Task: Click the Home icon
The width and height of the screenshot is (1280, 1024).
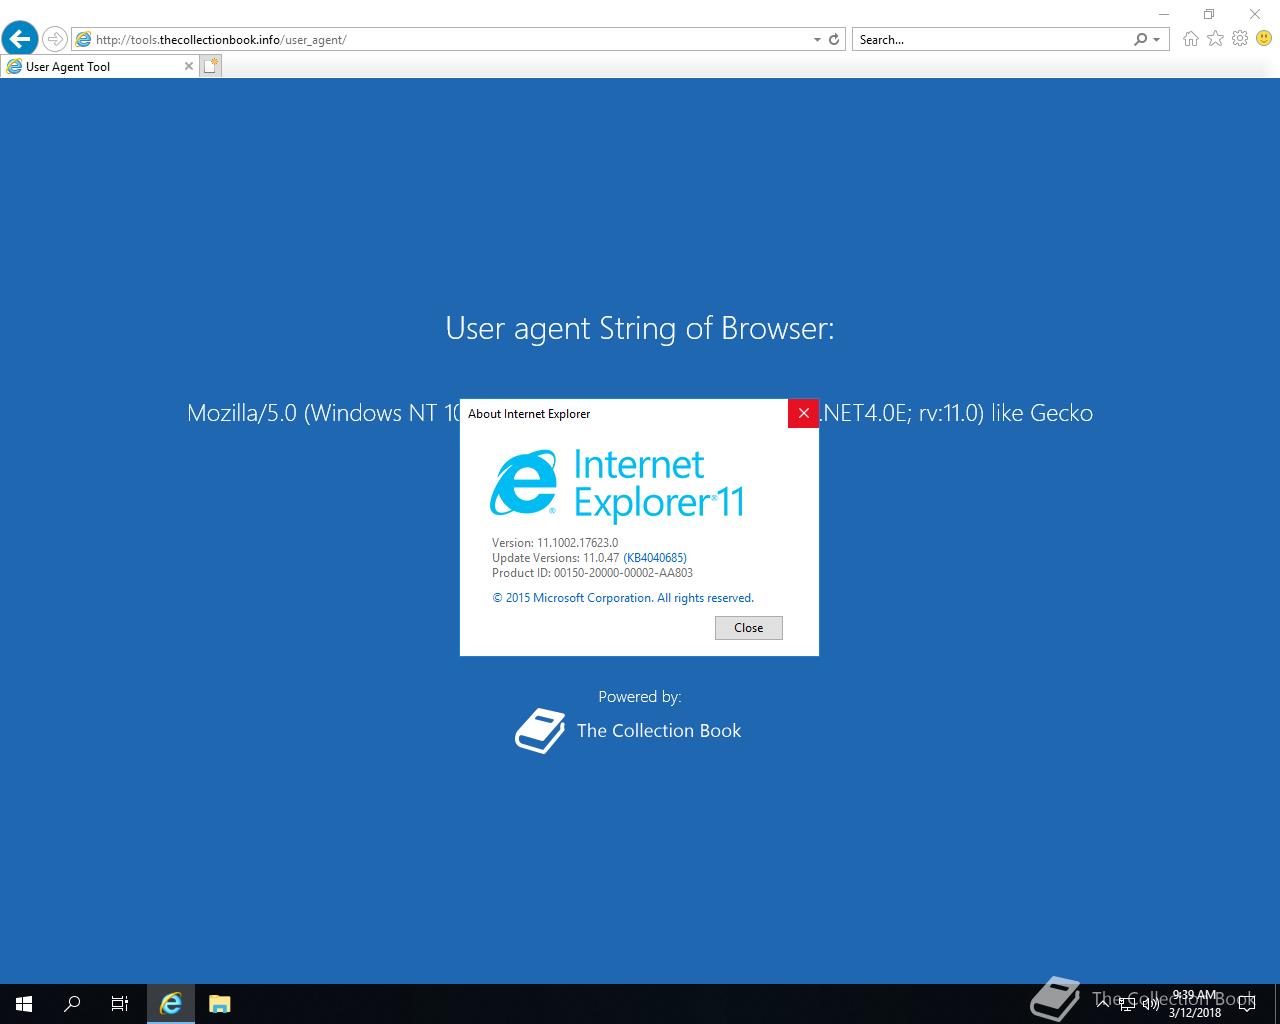Action: [1190, 39]
